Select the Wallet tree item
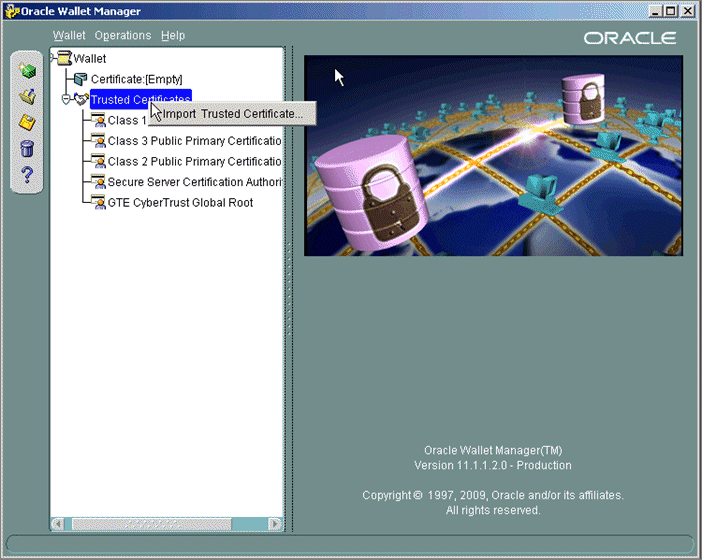702x560 pixels. click(90, 59)
